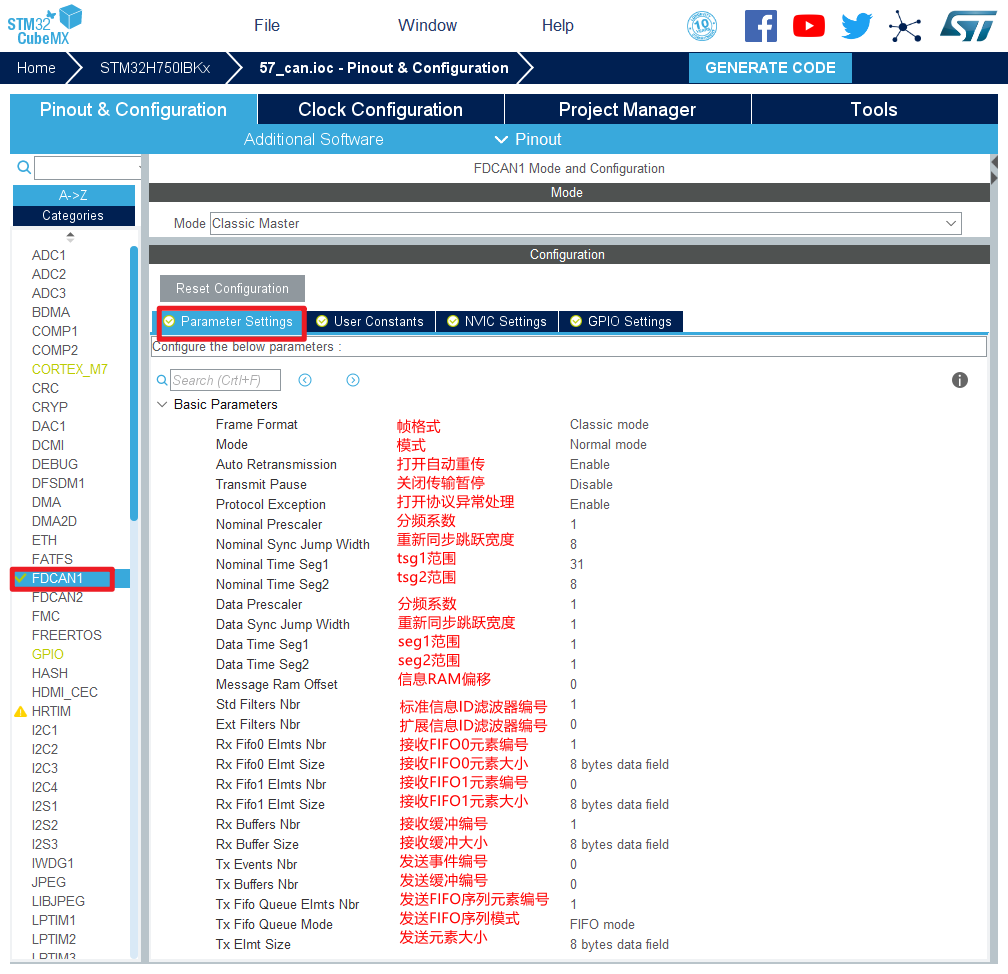This screenshot has width=1008, height=974.
Task: Go to previous search result arrow
Action: [305, 380]
